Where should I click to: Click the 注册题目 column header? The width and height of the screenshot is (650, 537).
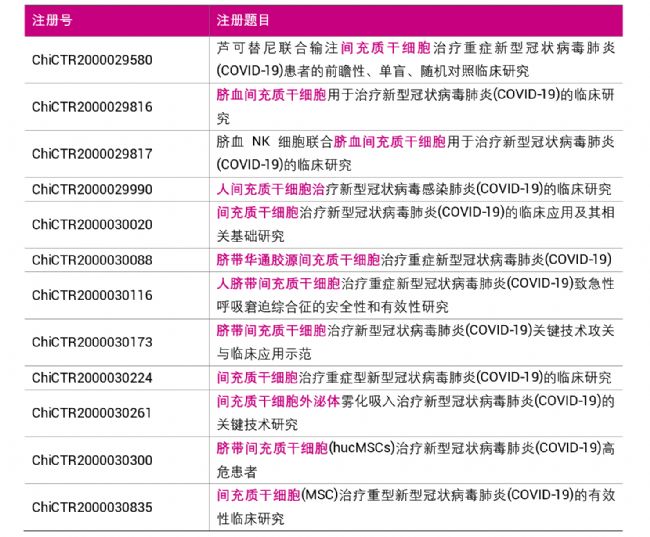coord(243,20)
